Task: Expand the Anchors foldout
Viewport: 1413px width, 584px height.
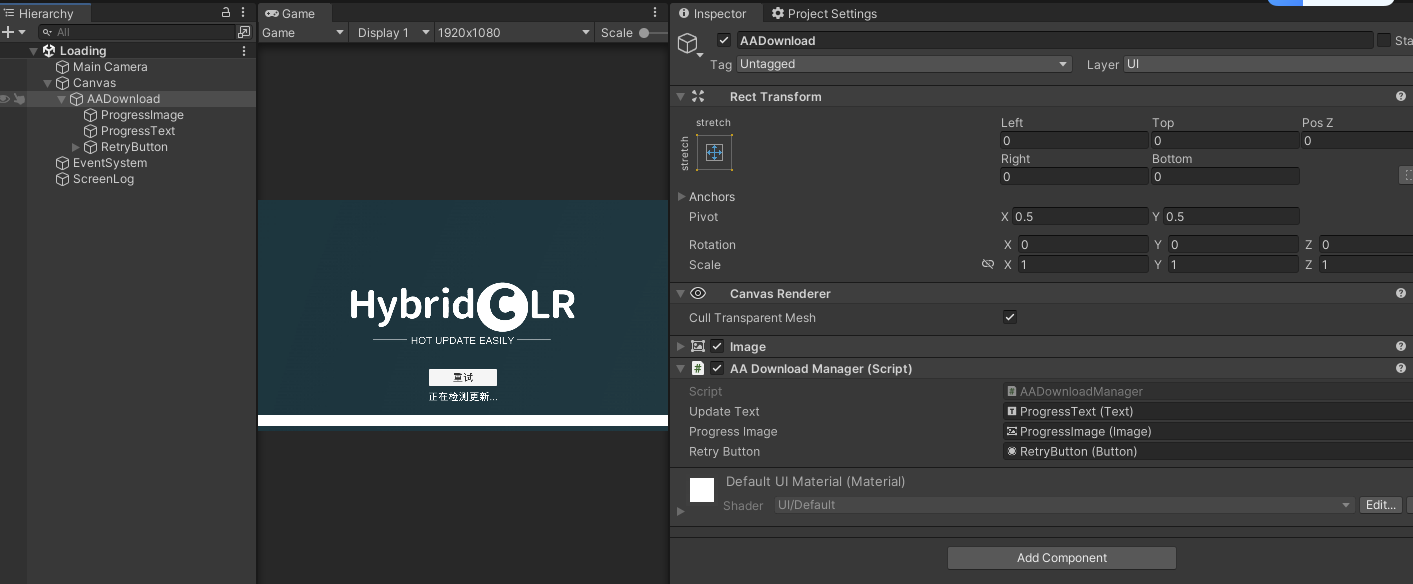Action: (x=682, y=197)
